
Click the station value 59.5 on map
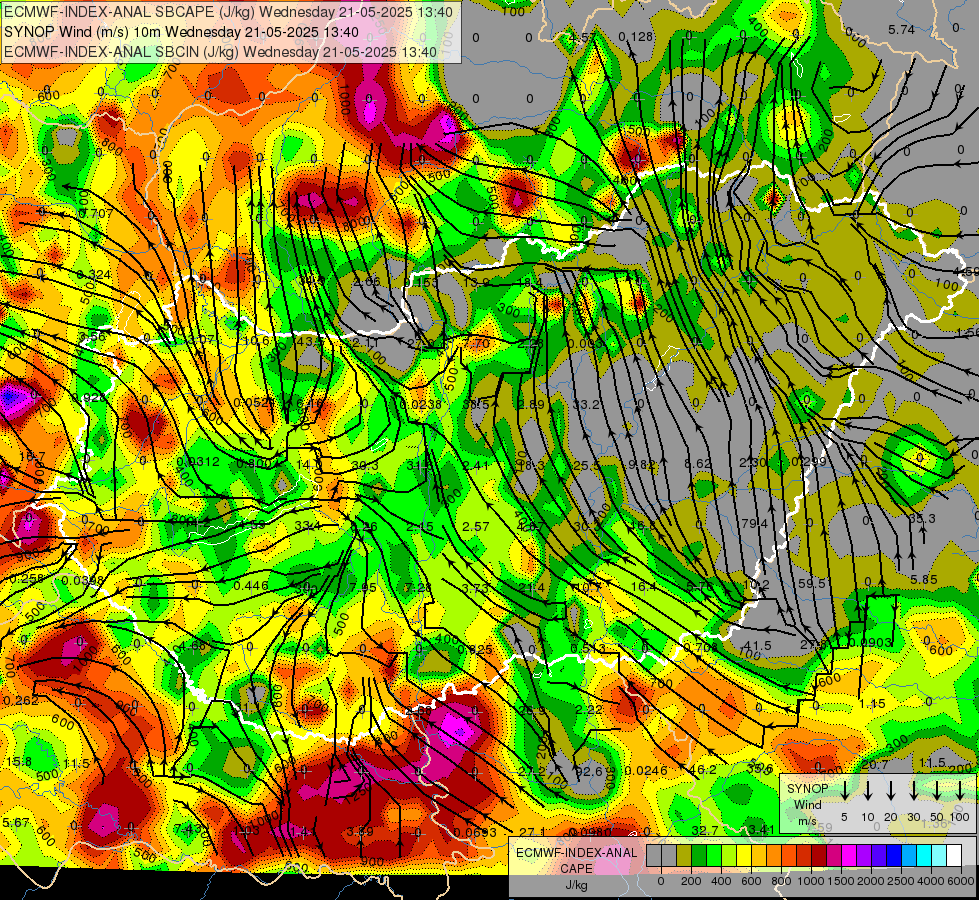point(813,583)
